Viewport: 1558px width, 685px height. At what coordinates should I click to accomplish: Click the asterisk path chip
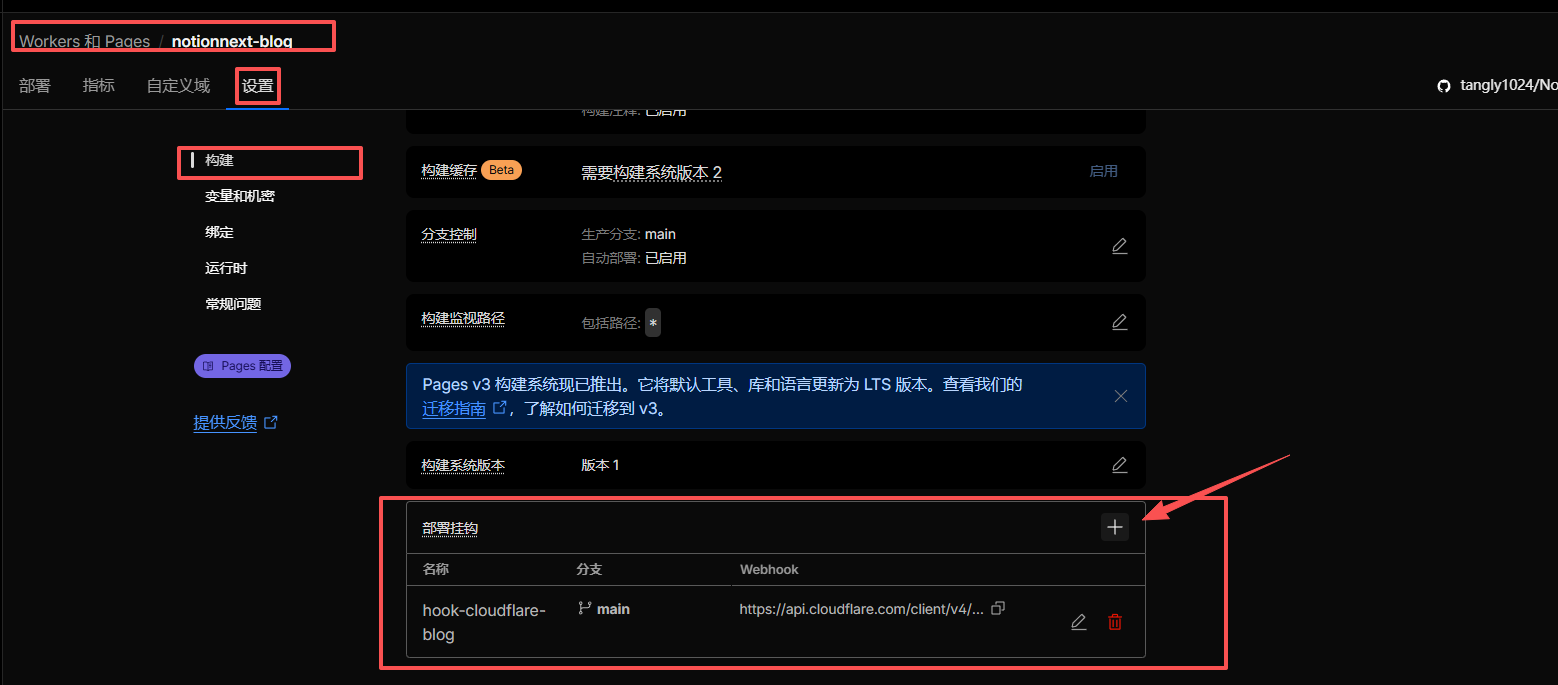(x=653, y=323)
